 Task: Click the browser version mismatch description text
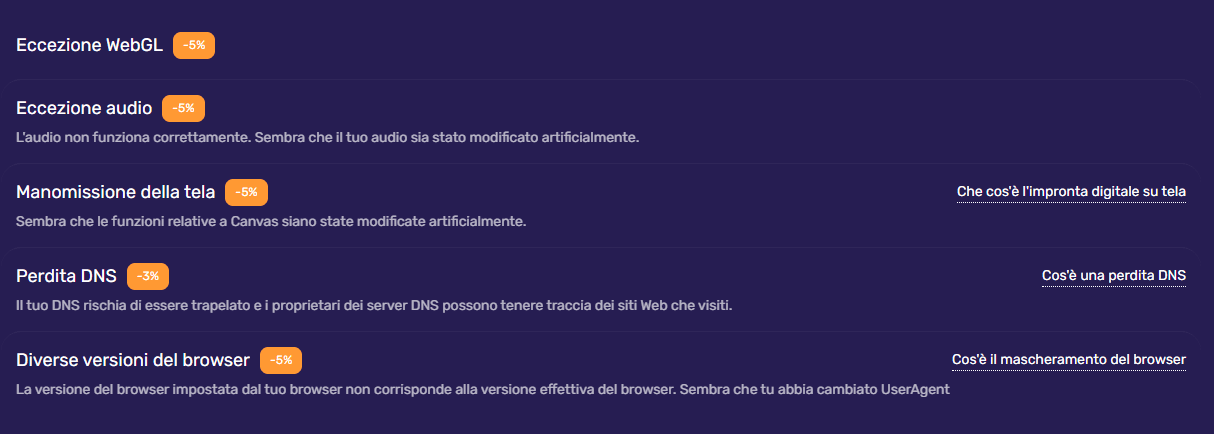[x=482, y=388]
